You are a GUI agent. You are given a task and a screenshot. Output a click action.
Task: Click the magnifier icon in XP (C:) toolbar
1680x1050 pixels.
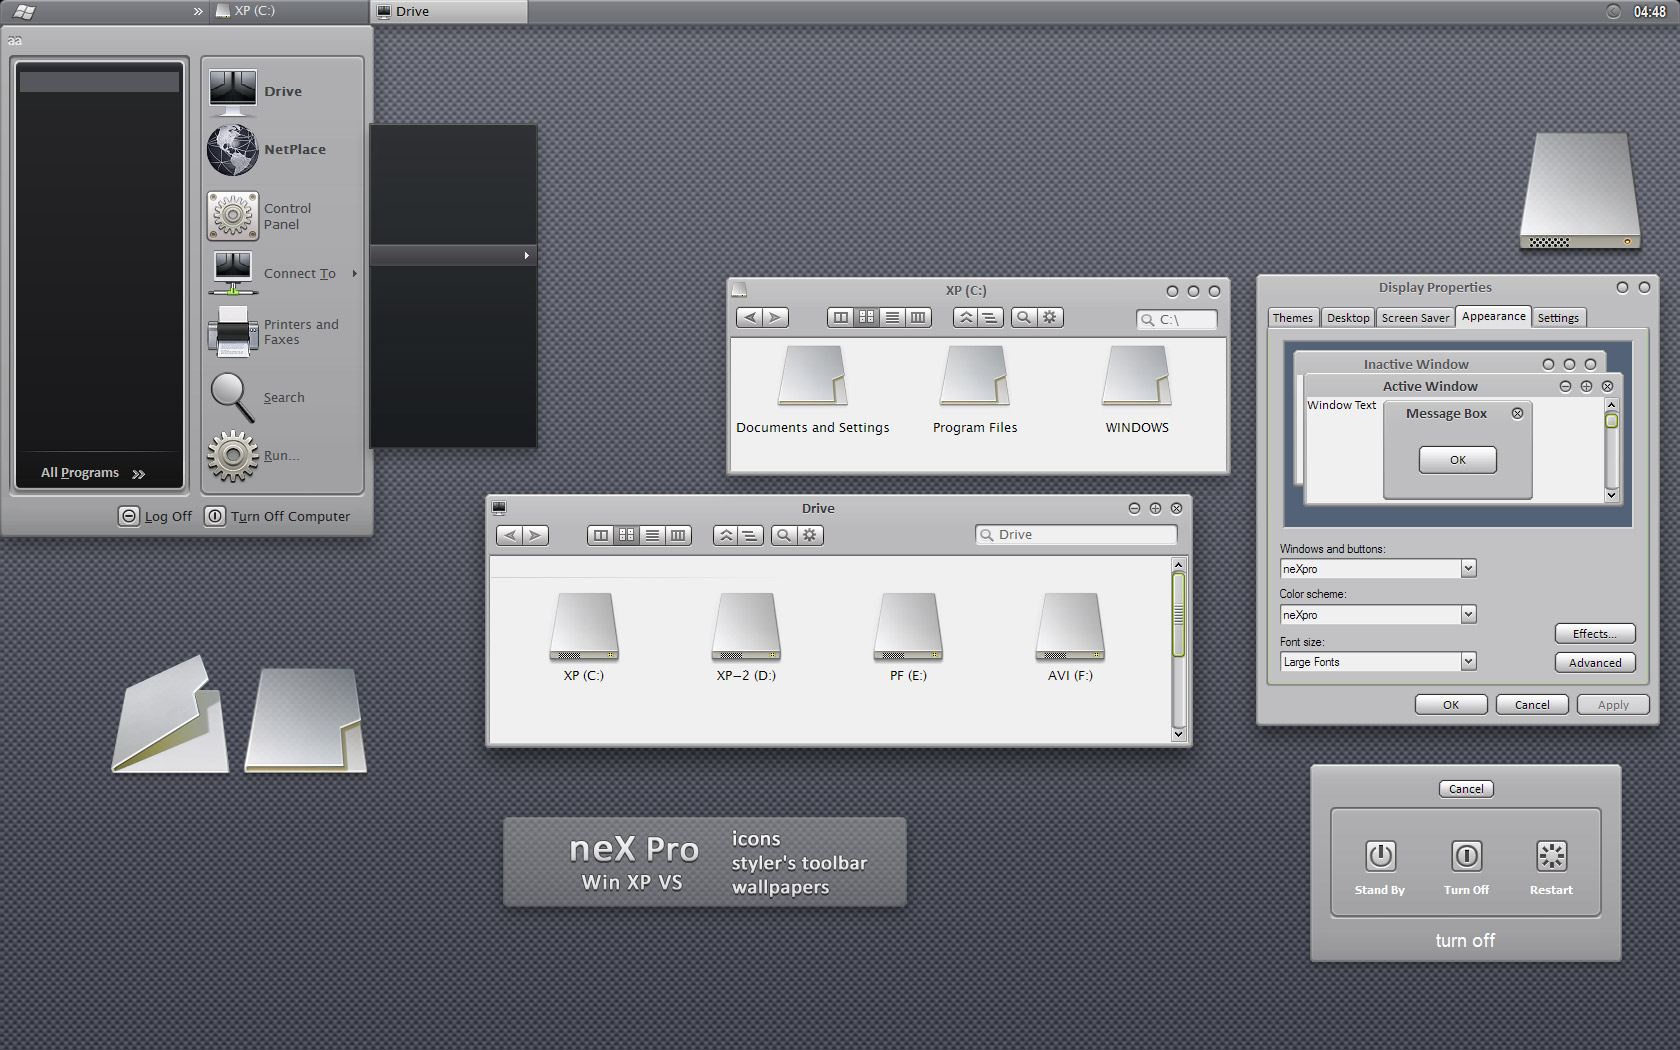pyautogui.click(x=1024, y=317)
